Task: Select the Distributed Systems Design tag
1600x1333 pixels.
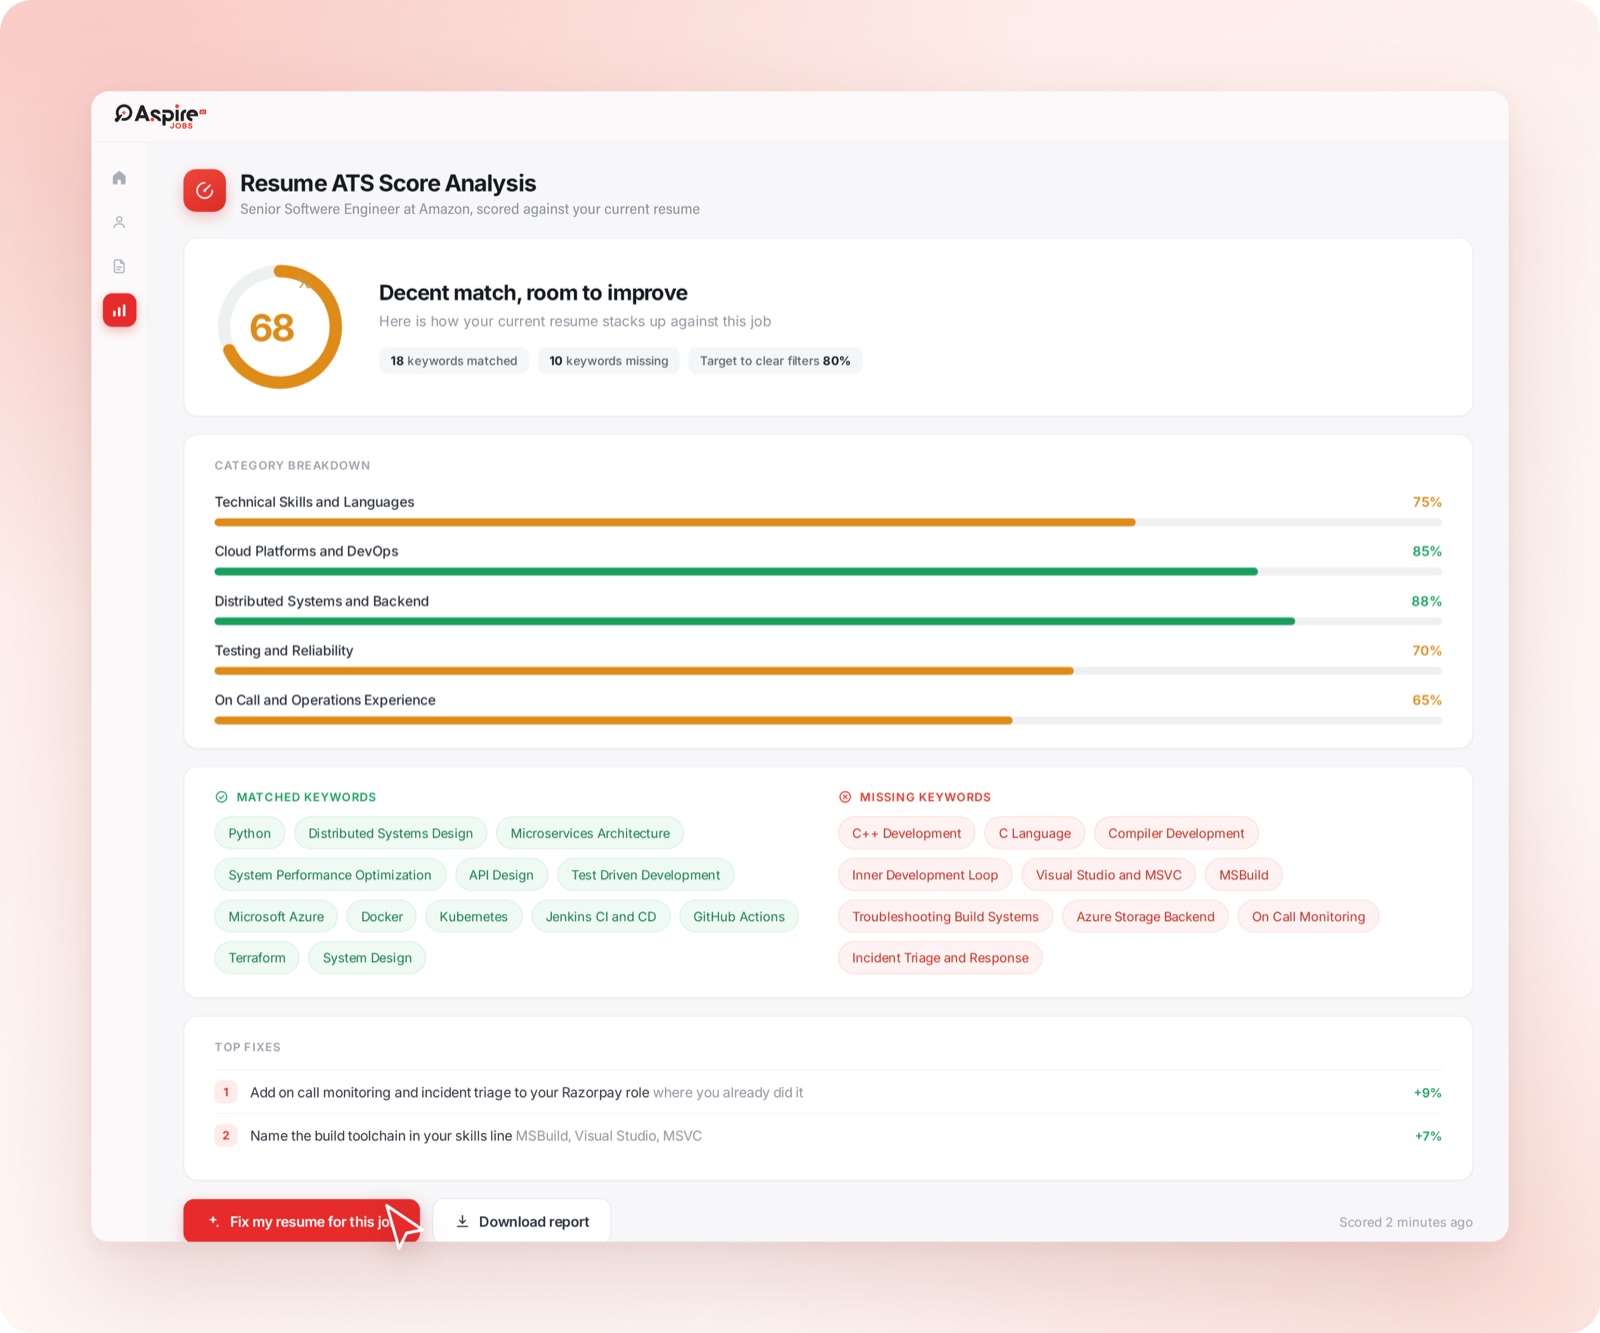Action: 391,833
